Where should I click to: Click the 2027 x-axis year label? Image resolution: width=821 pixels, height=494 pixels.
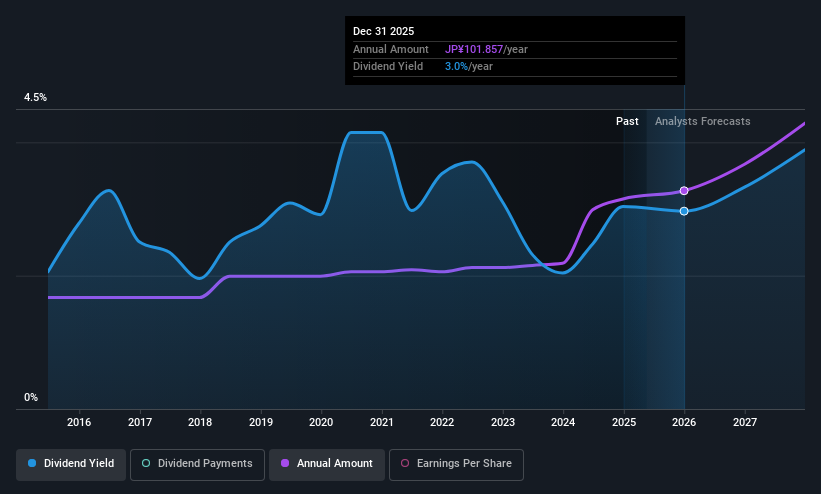[x=745, y=422]
